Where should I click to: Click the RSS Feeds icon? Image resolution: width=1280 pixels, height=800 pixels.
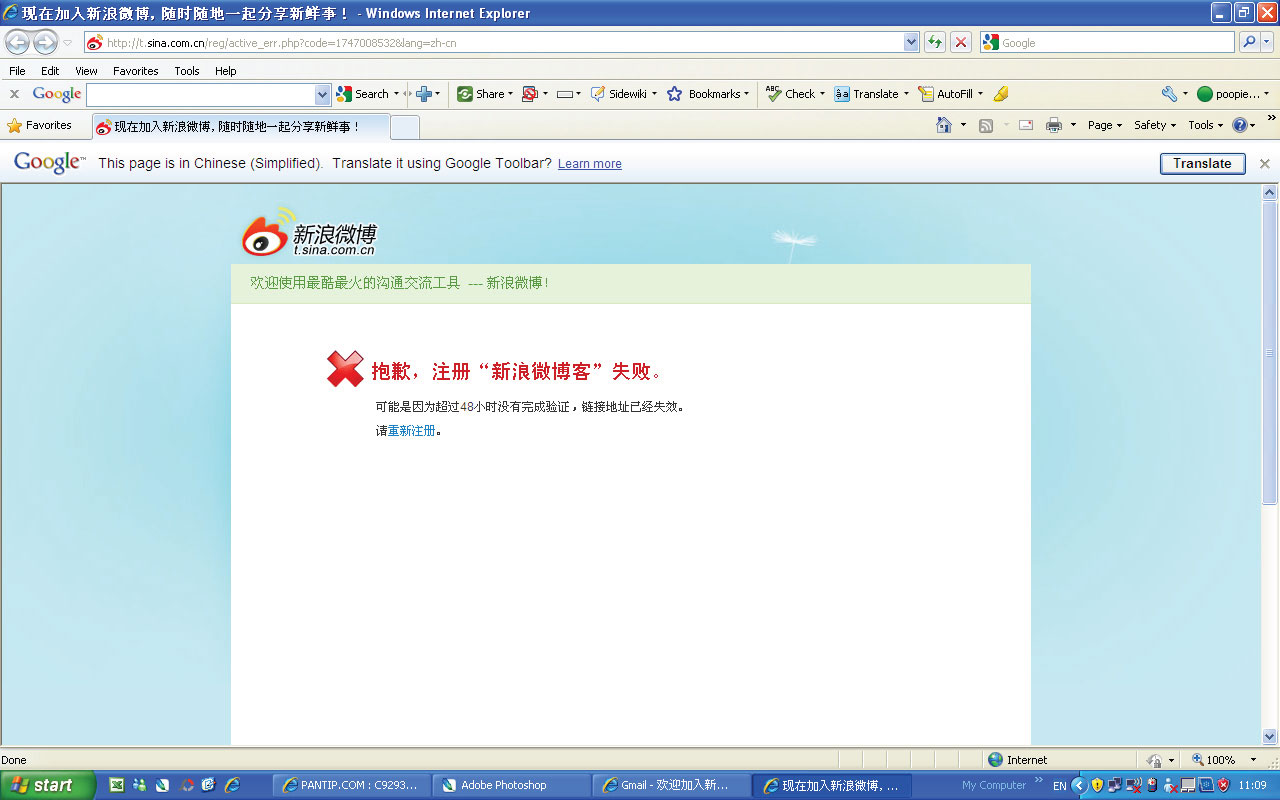[986, 125]
